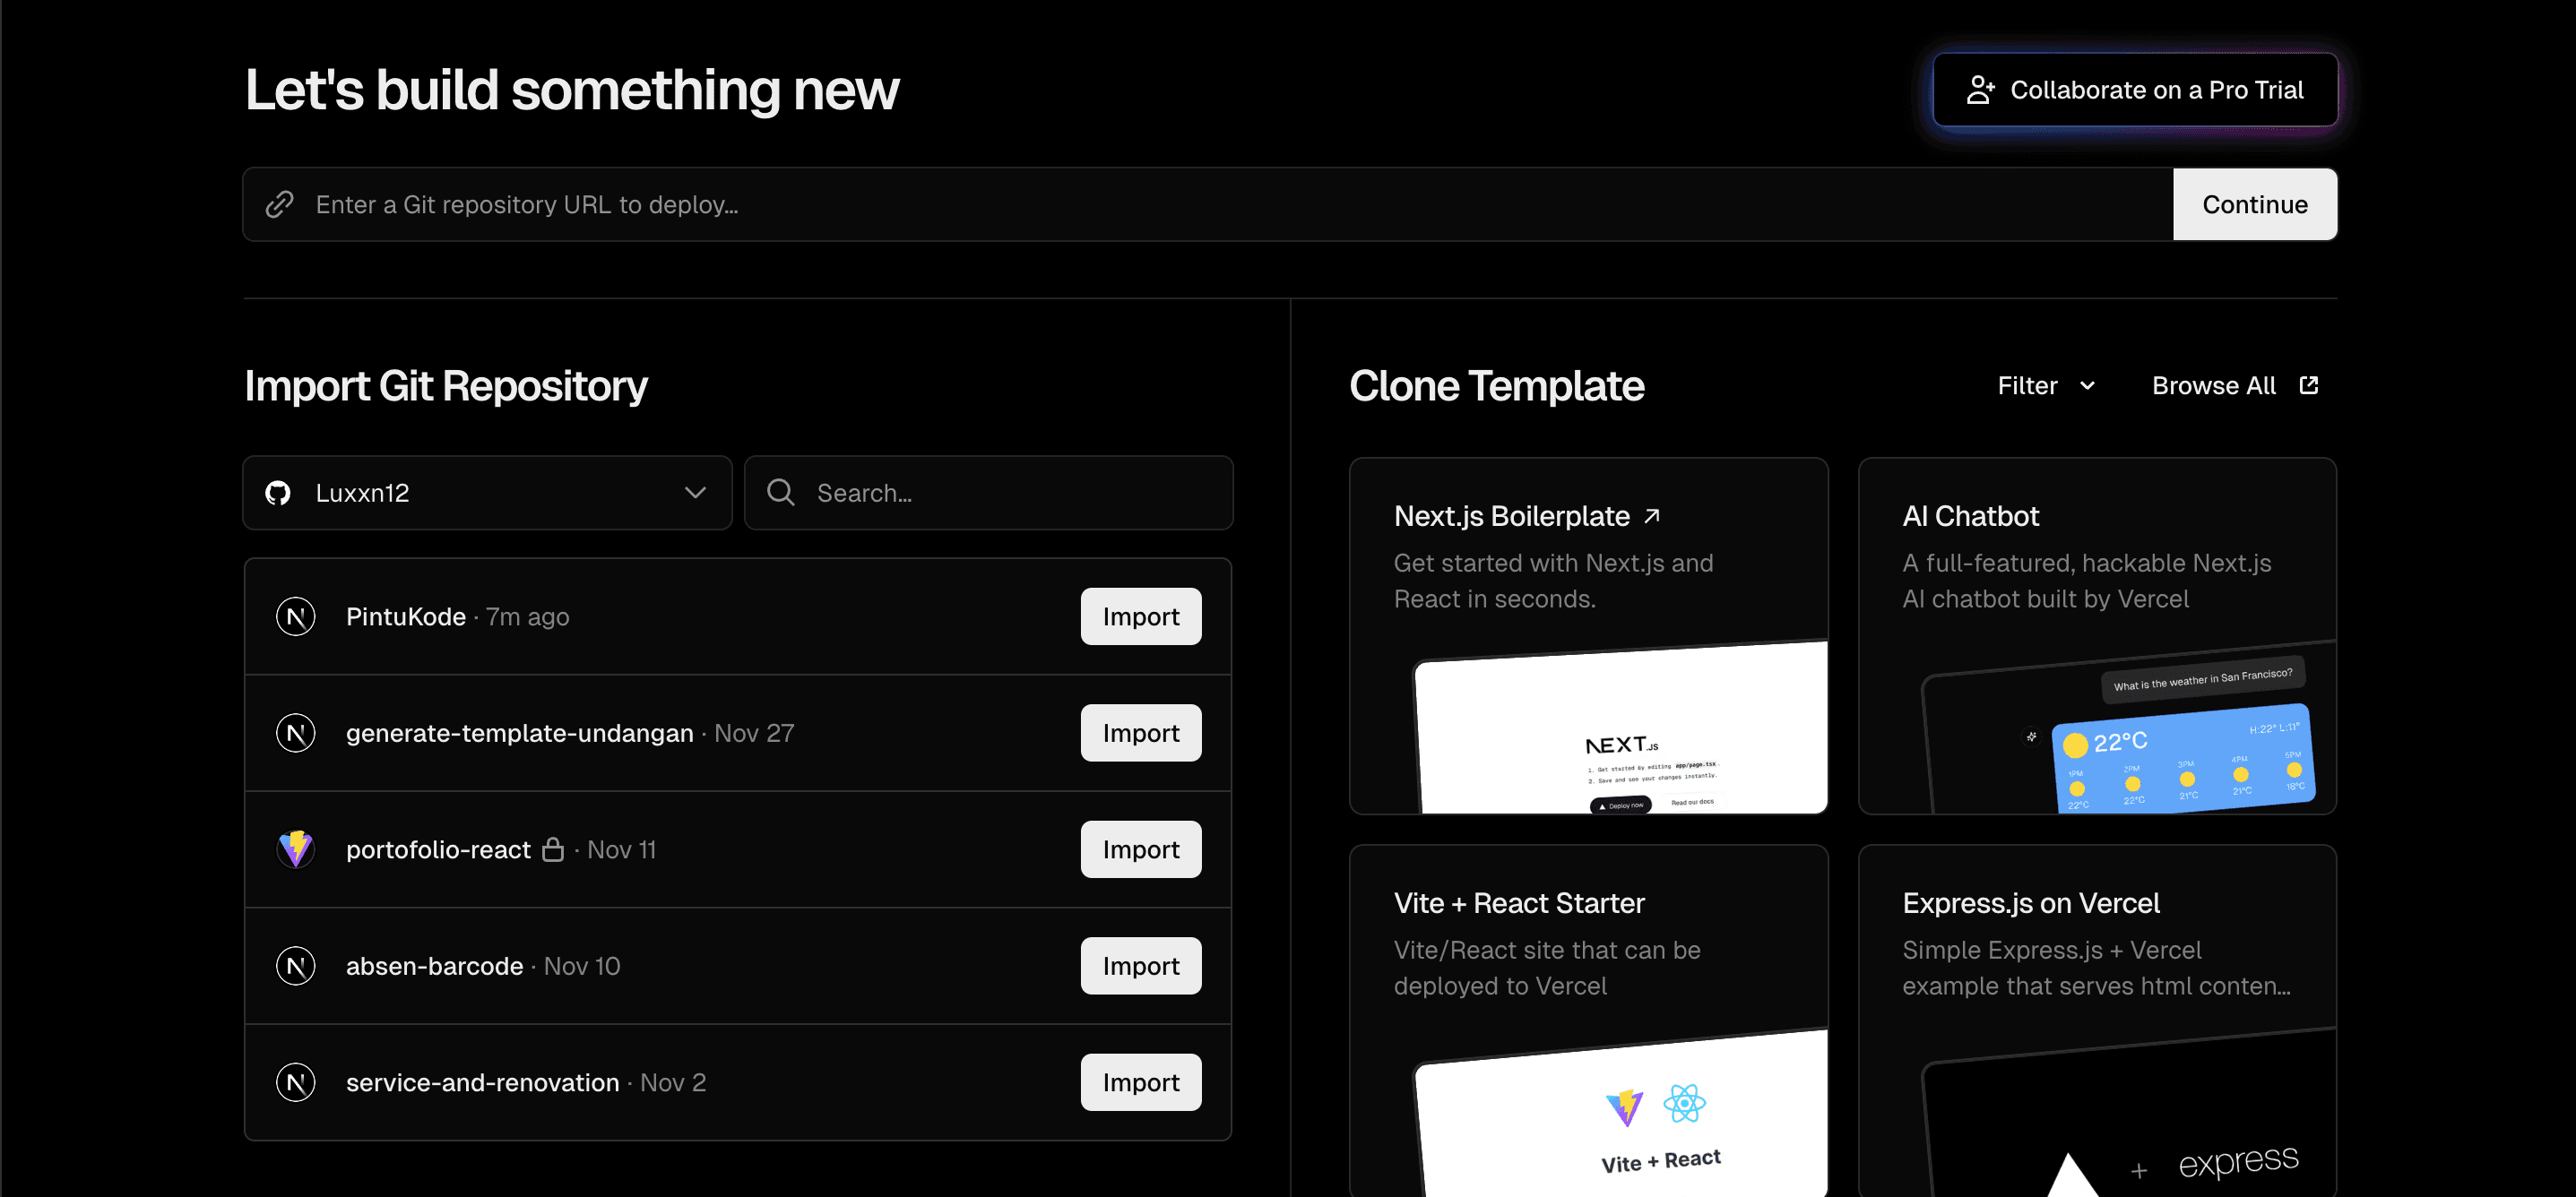Click the 'Nov 27' date text
2576x1197 pixels.
click(x=754, y=733)
